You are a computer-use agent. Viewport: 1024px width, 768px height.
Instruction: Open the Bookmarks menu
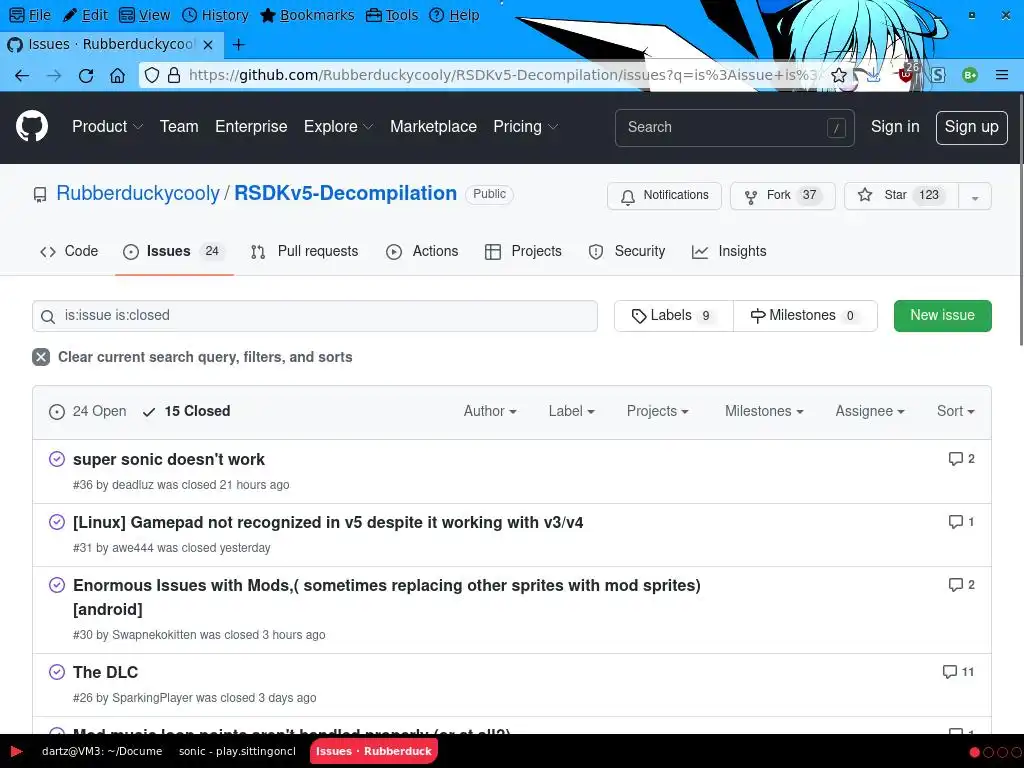pyautogui.click(x=307, y=14)
